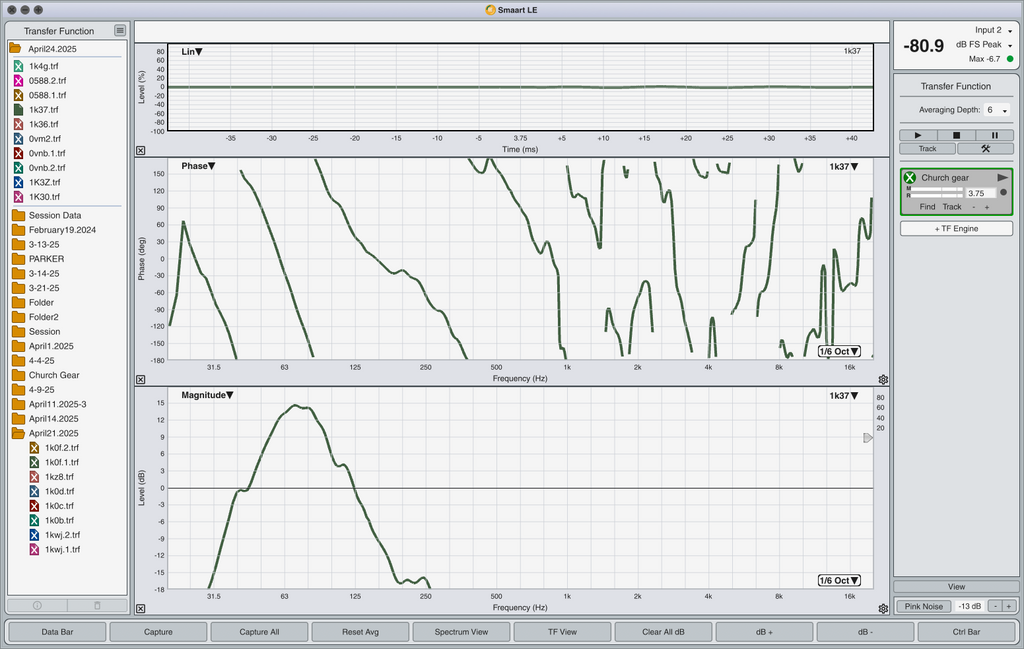Click the data info icon button
Screen dimensions: 1024x649
point(37,605)
